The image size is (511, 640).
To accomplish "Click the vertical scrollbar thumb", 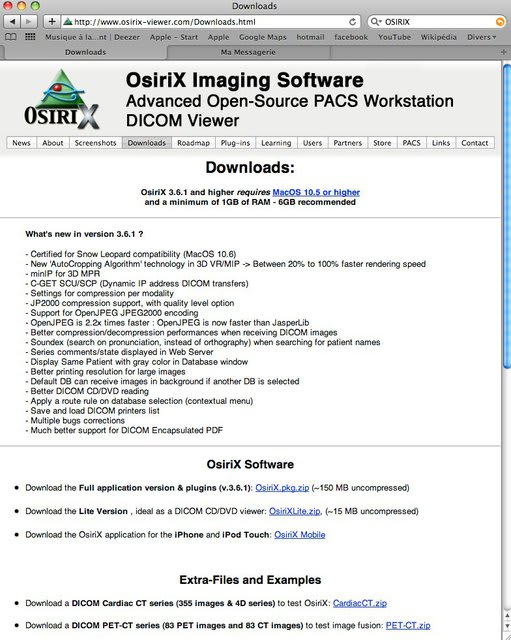I will (x=507, y=216).
